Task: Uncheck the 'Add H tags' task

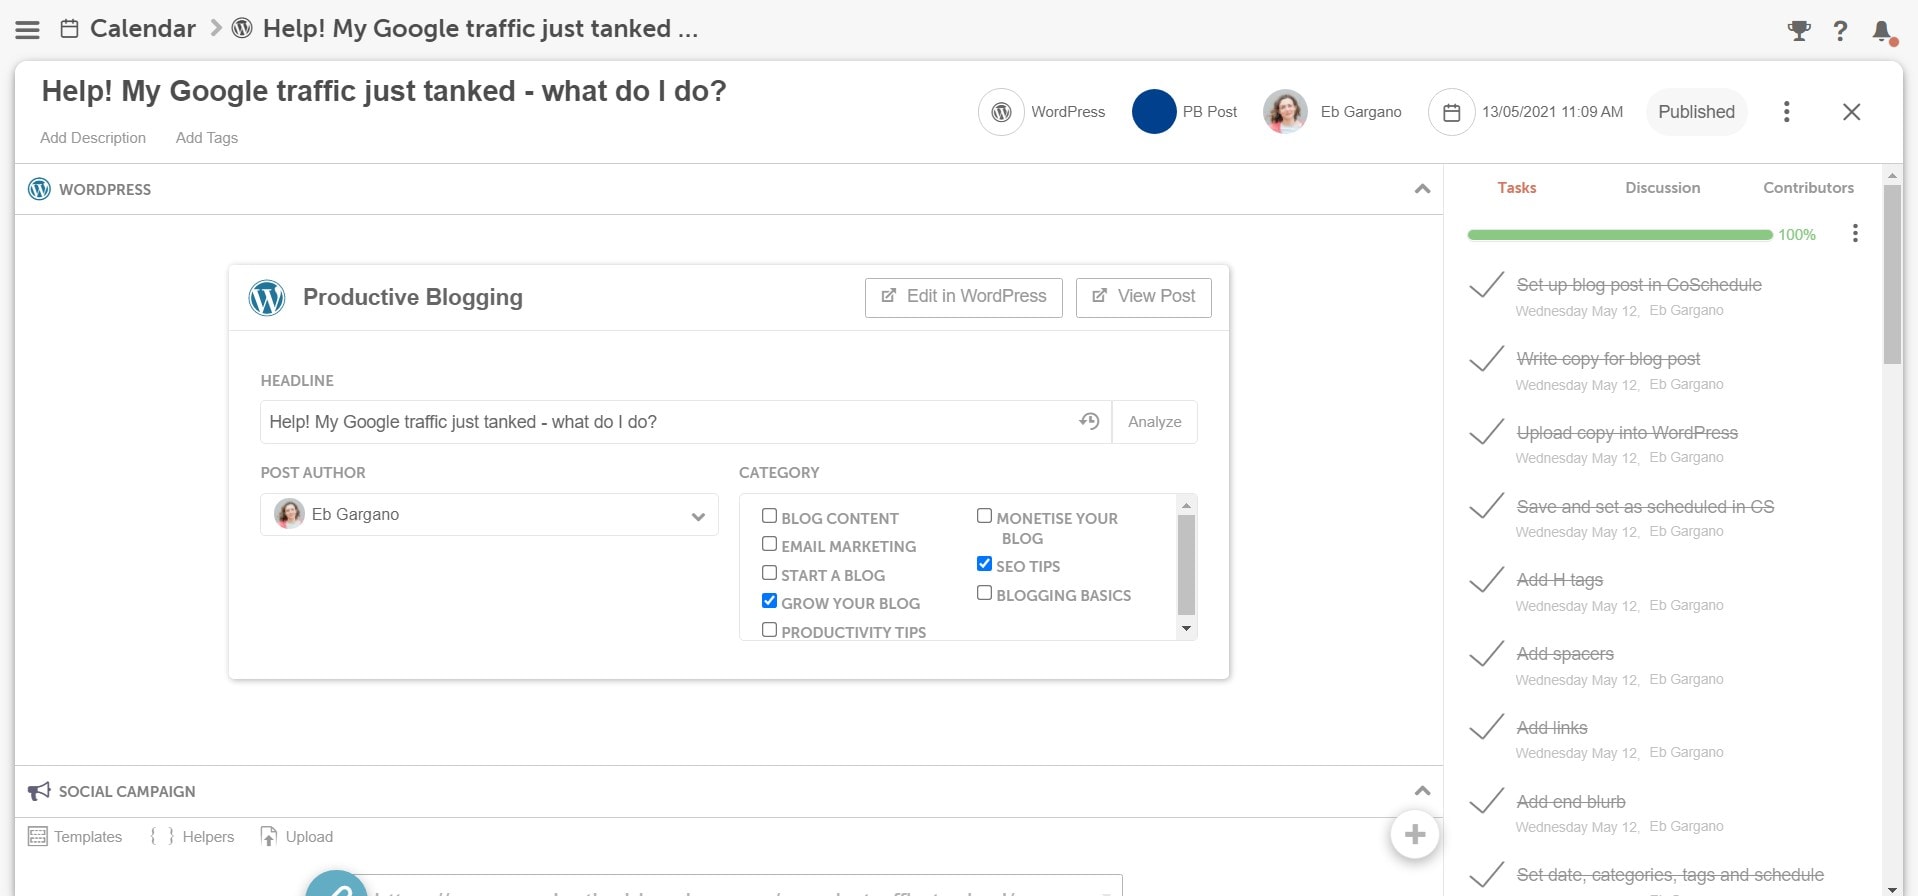Action: 1486,581
